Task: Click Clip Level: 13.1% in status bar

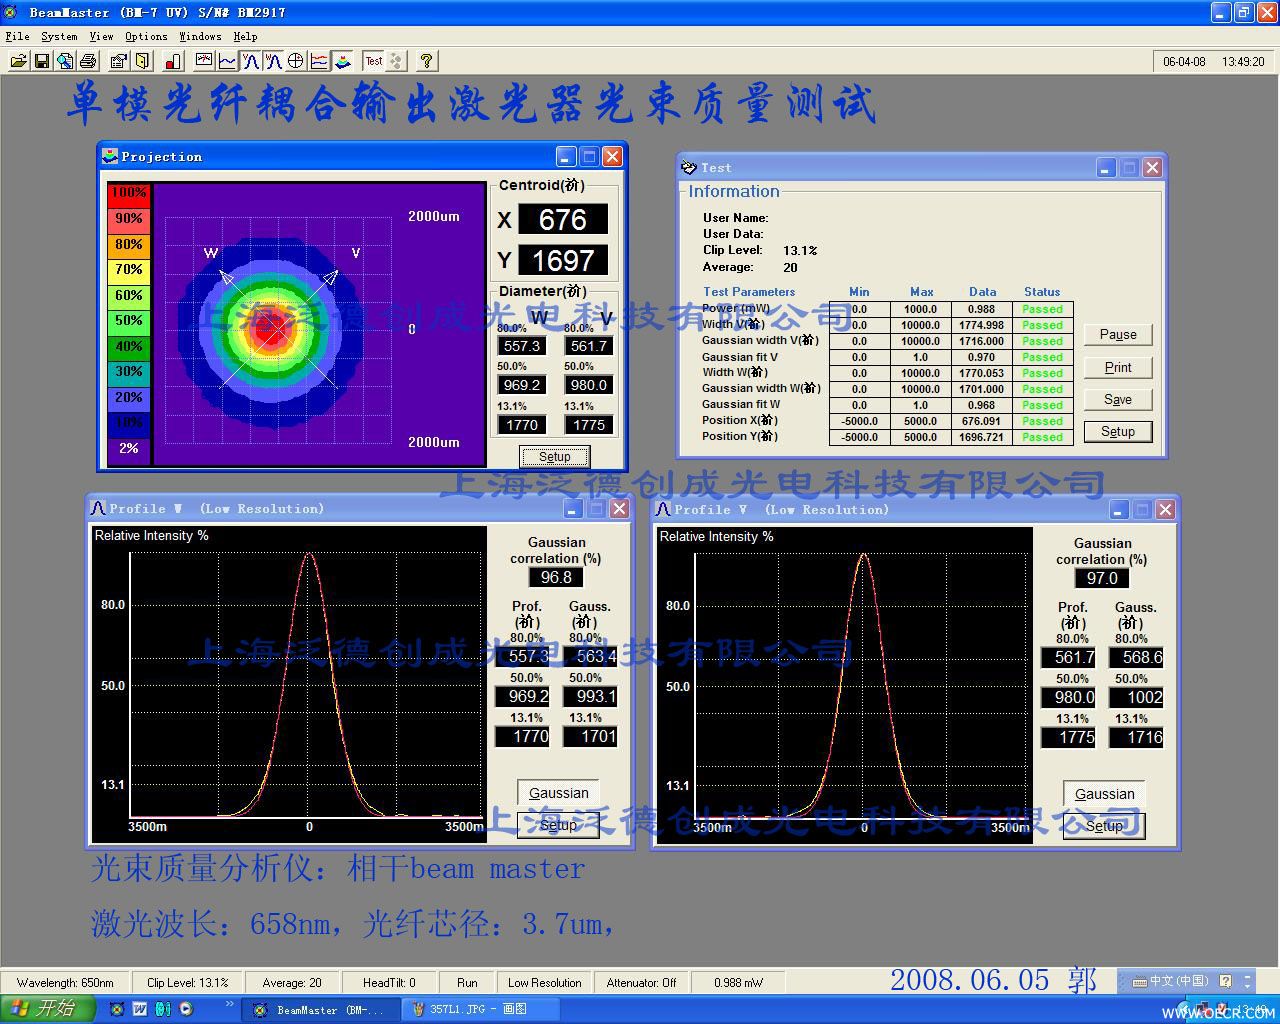Action: coord(187,983)
